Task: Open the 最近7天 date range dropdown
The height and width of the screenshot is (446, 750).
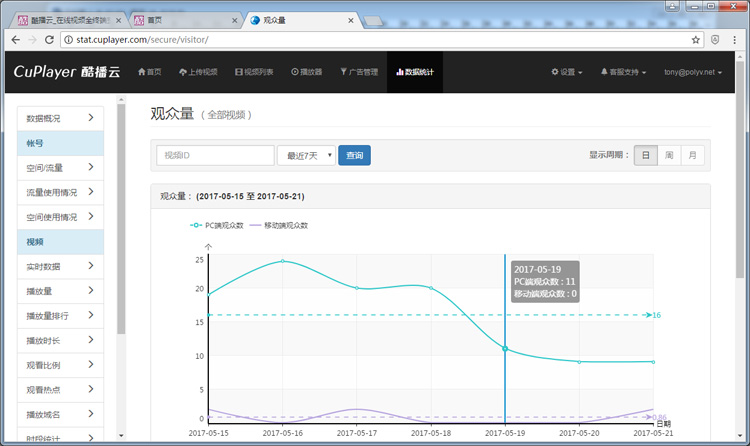Action: (306, 155)
